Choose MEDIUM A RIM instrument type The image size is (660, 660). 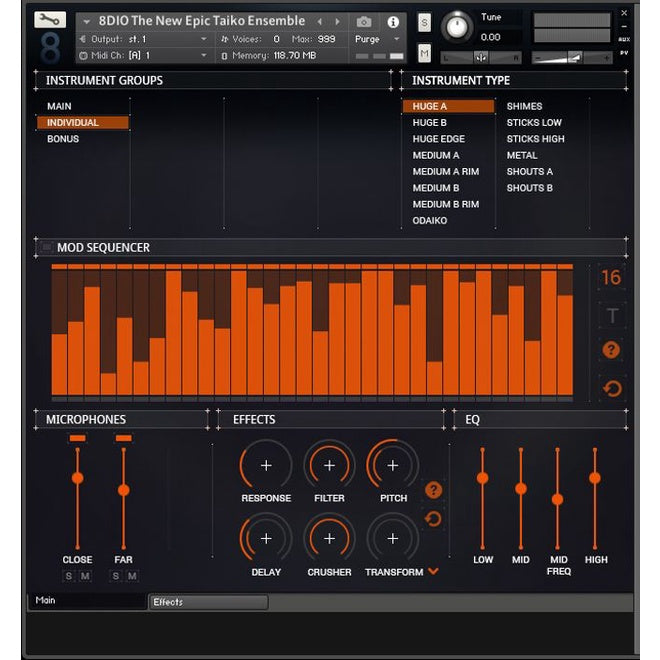(x=446, y=172)
